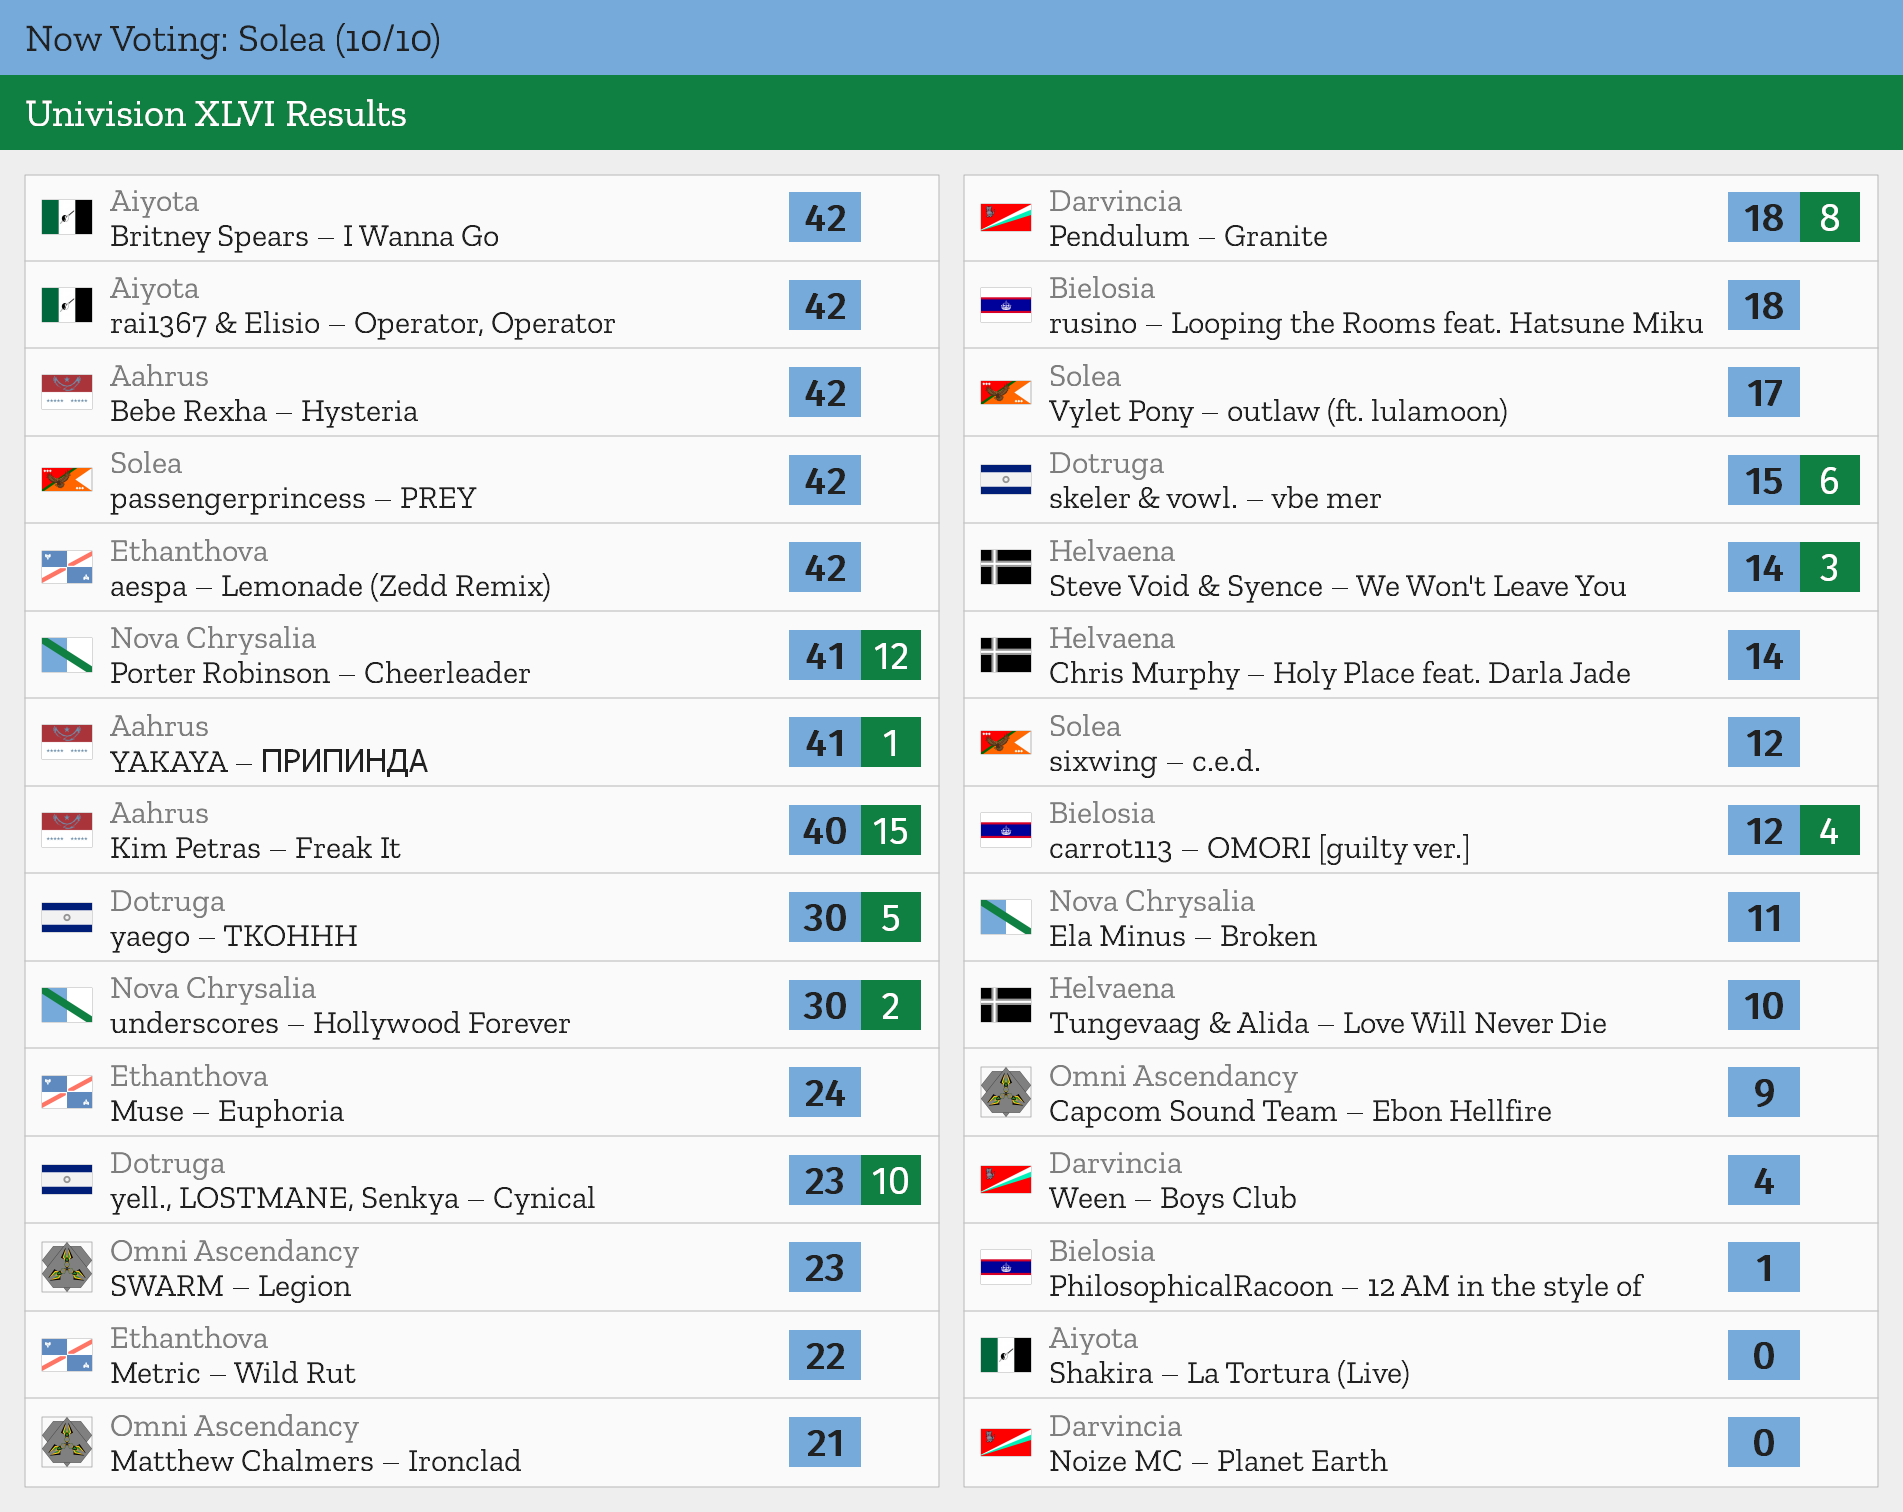Image resolution: width=1903 pixels, height=1512 pixels.
Task: Select the song title 'Noize MC – Planet Earth'
Action: tap(1218, 1461)
